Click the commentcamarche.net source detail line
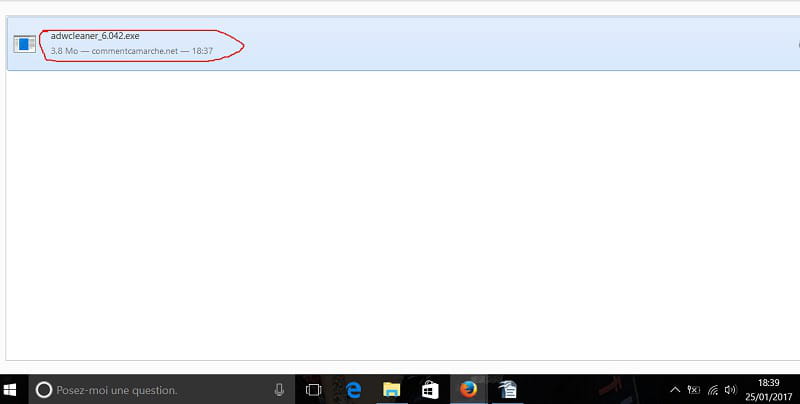800x404 pixels. tap(132, 51)
